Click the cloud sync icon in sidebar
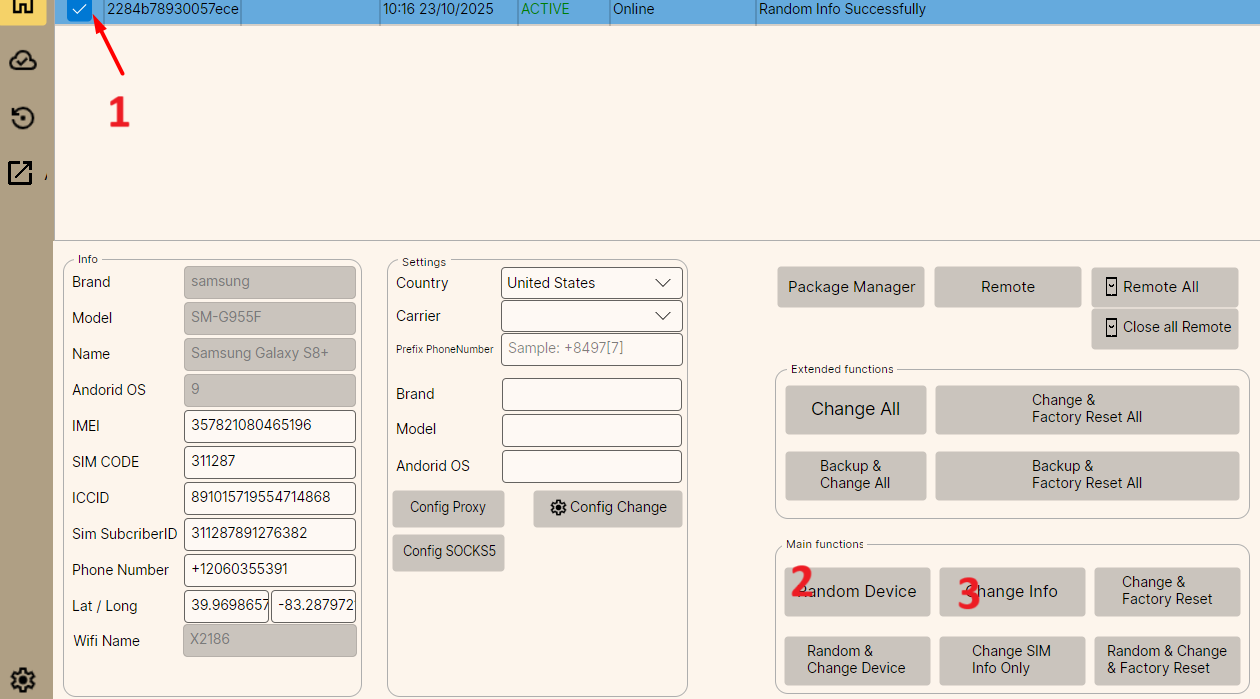The height and width of the screenshot is (699, 1260). pos(23,62)
